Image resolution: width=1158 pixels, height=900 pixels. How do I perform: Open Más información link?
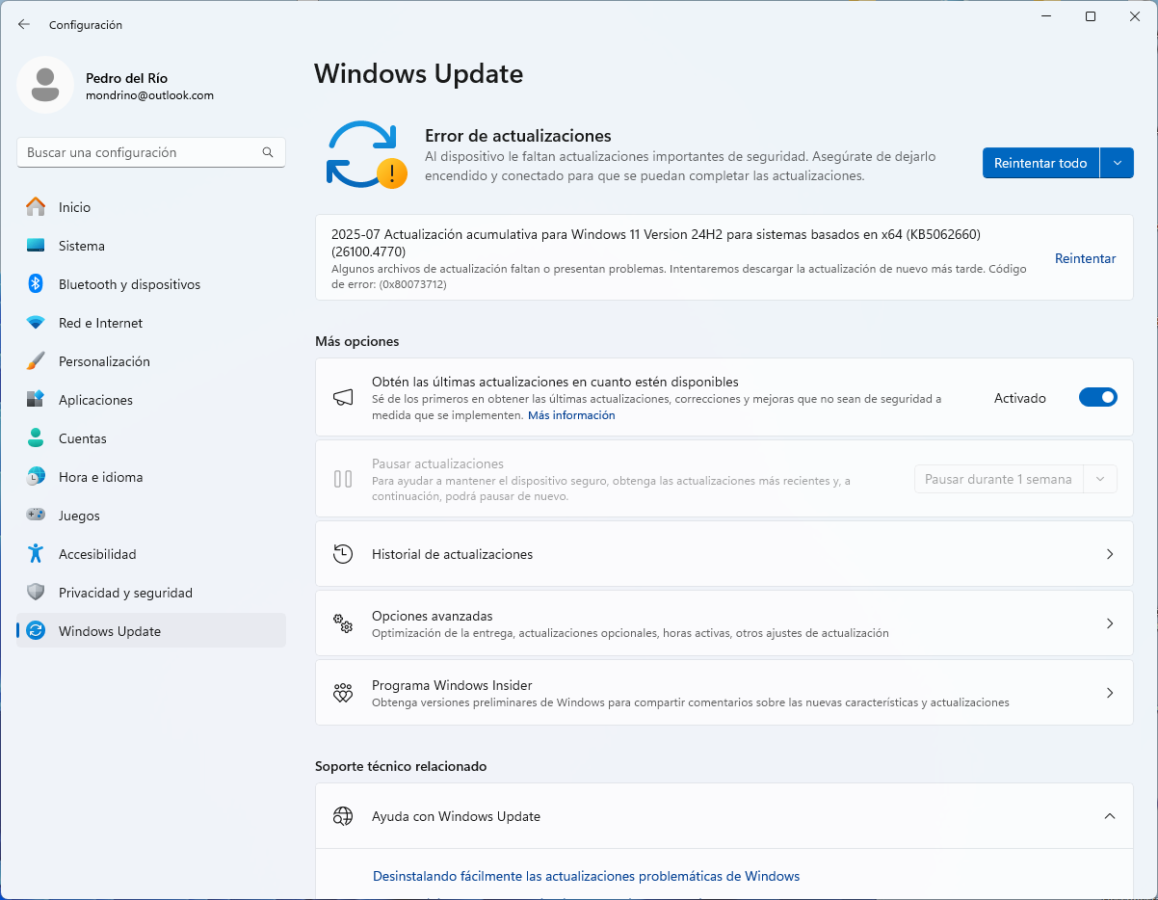[571, 415]
